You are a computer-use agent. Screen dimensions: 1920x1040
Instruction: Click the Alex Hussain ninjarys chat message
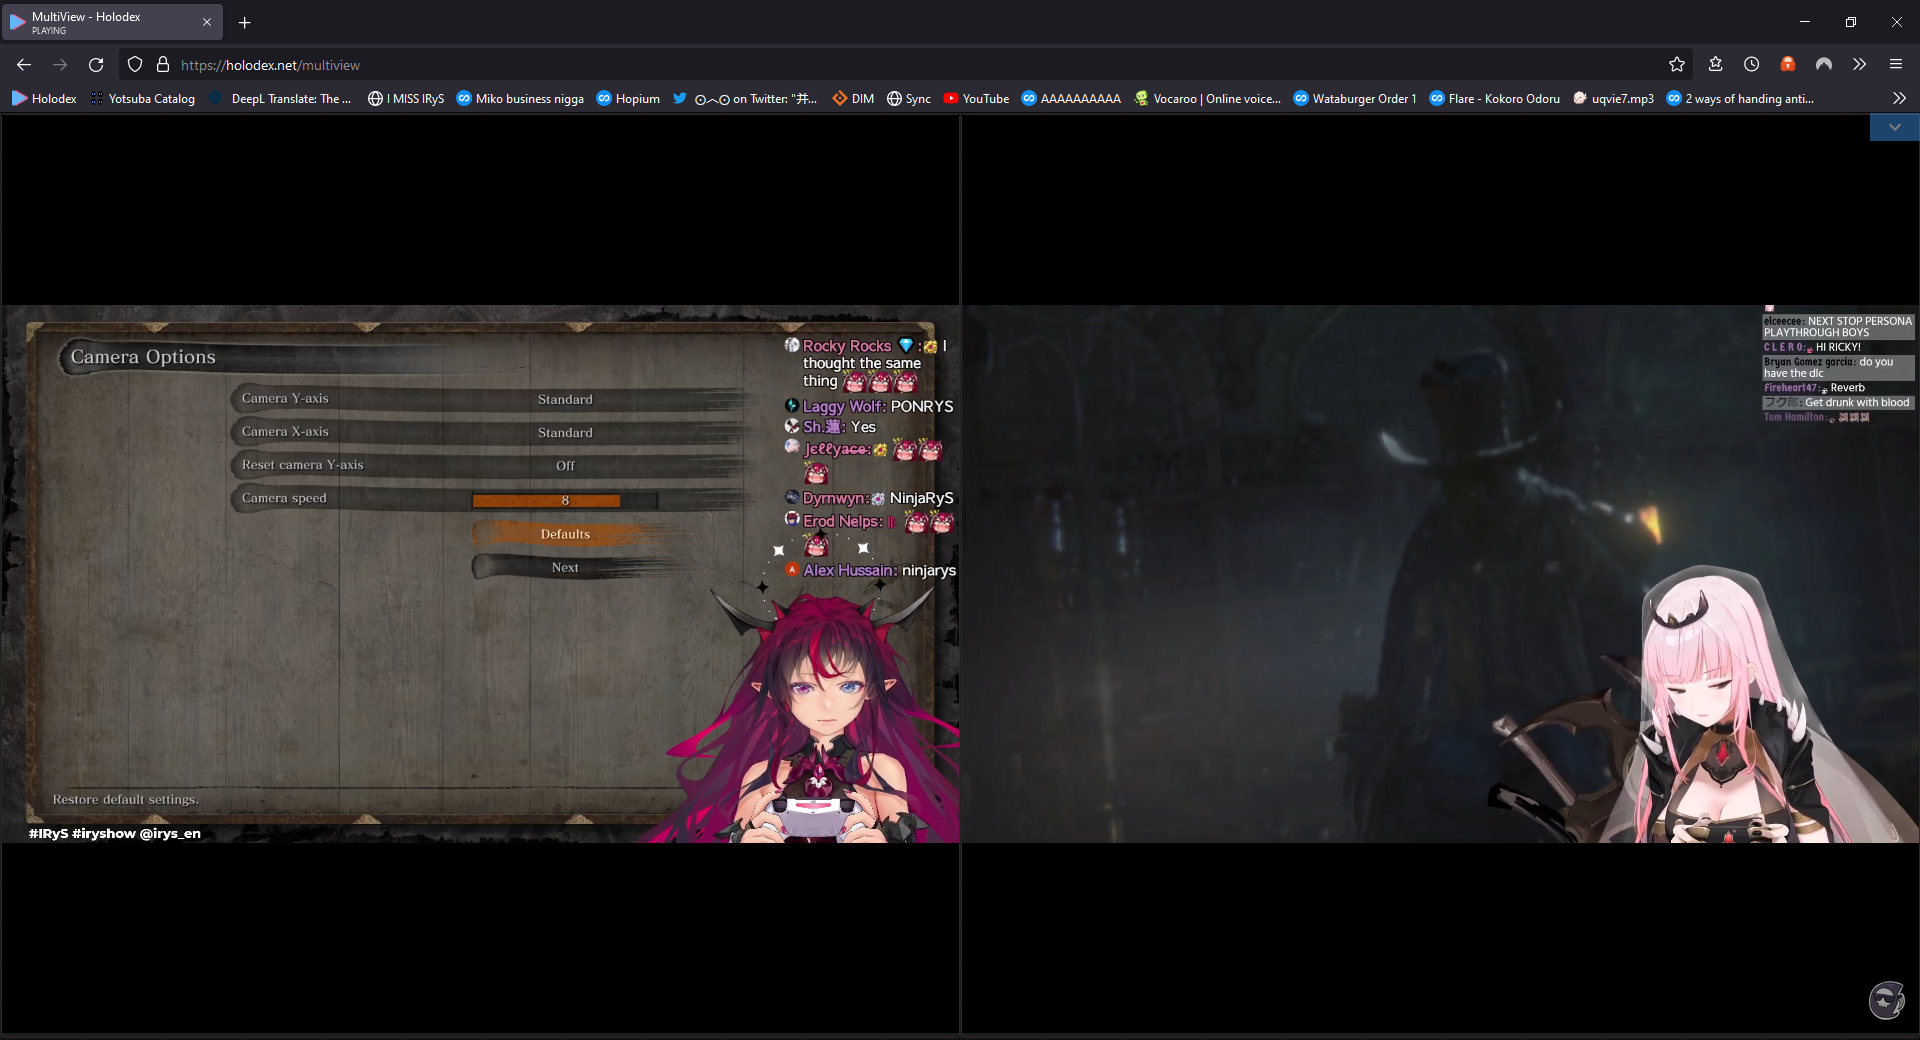point(870,570)
